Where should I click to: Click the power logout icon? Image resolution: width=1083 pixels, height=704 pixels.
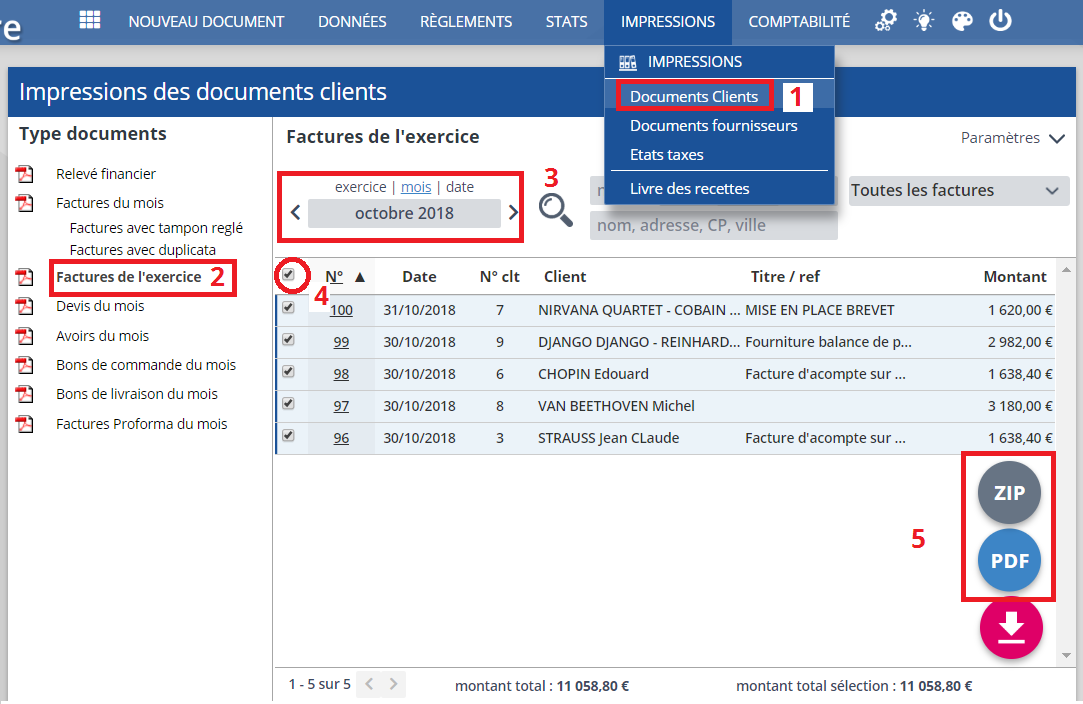click(1000, 21)
